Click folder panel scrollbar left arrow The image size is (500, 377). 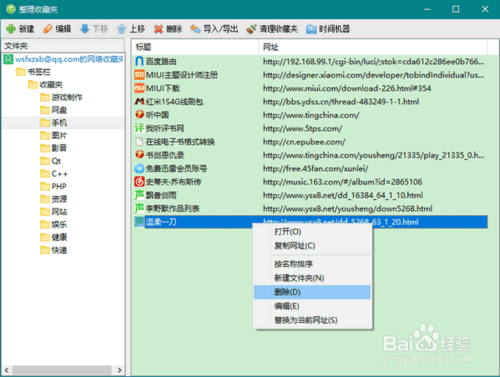(x=7, y=370)
